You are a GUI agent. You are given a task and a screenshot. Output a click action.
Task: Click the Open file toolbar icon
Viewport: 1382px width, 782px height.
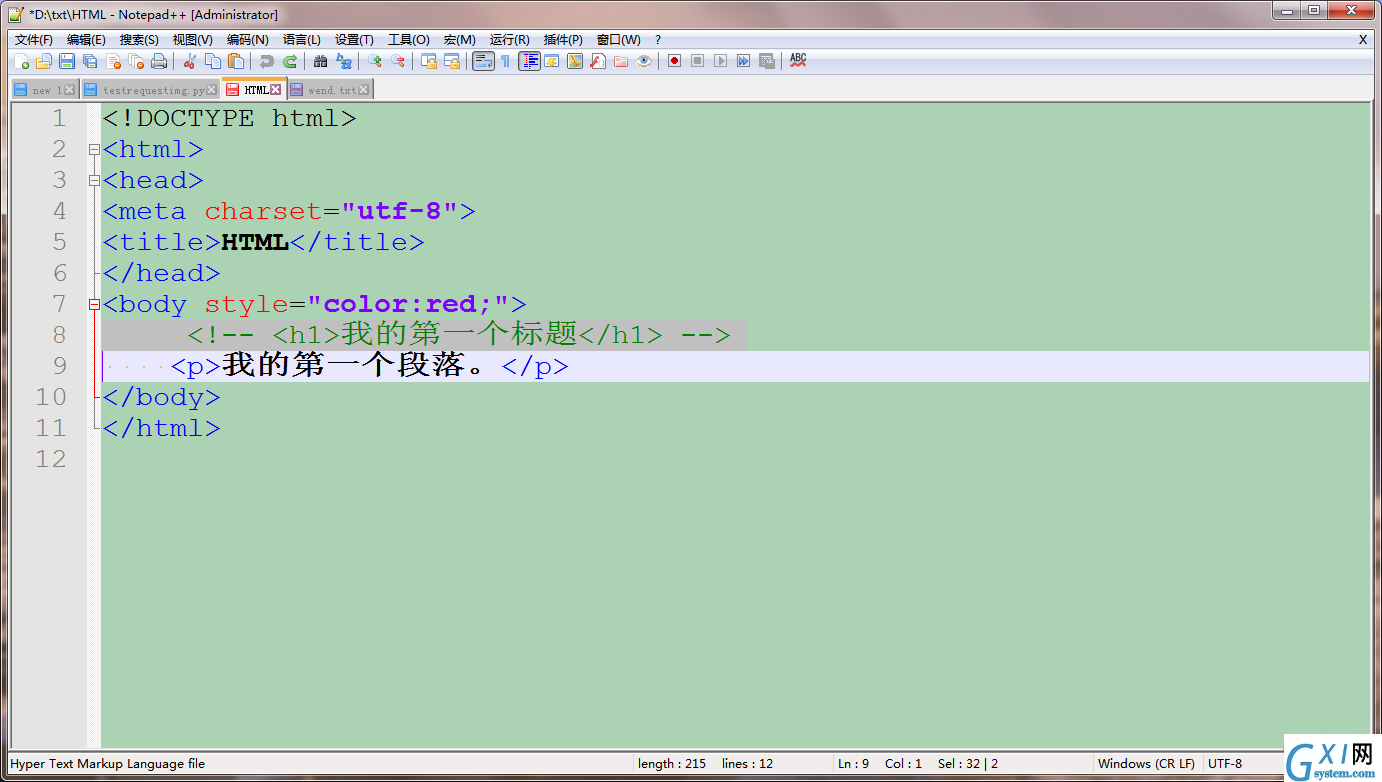(43, 61)
